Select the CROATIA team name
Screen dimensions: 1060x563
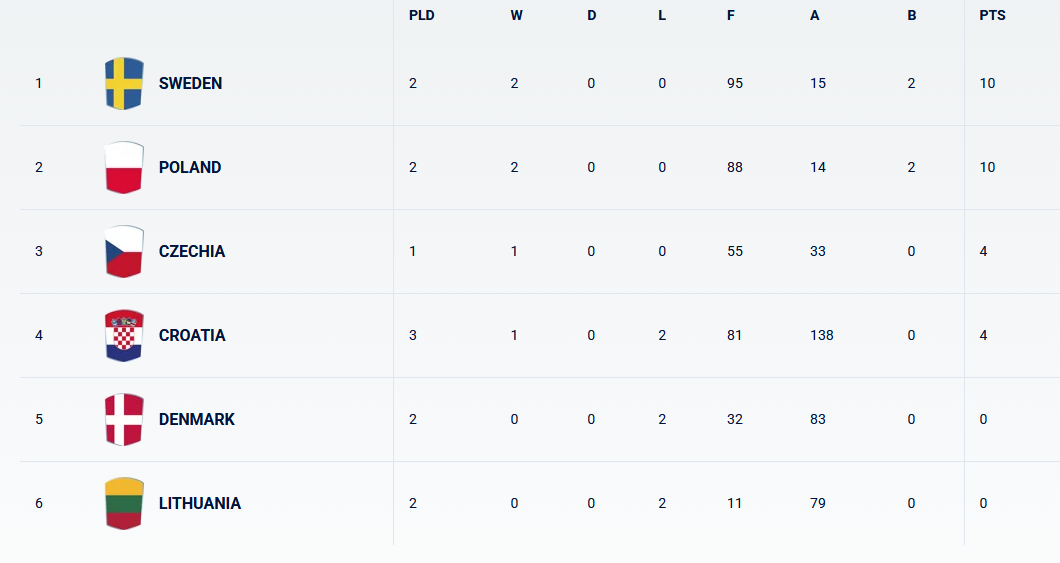(192, 335)
